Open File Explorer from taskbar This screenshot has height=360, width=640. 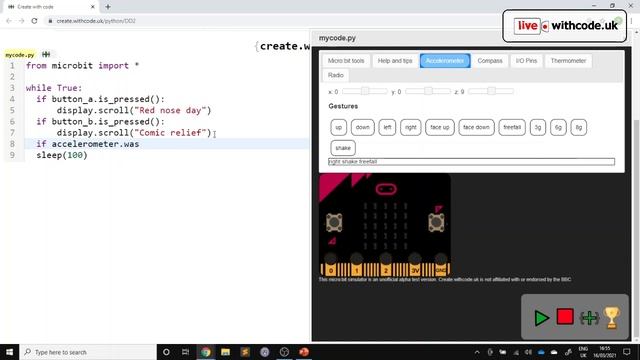[225, 352]
